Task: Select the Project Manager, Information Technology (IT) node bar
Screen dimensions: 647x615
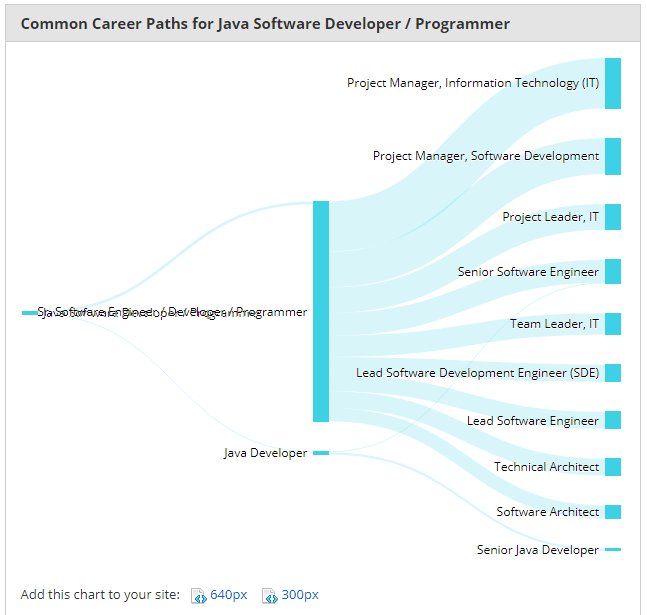Action: 613,83
